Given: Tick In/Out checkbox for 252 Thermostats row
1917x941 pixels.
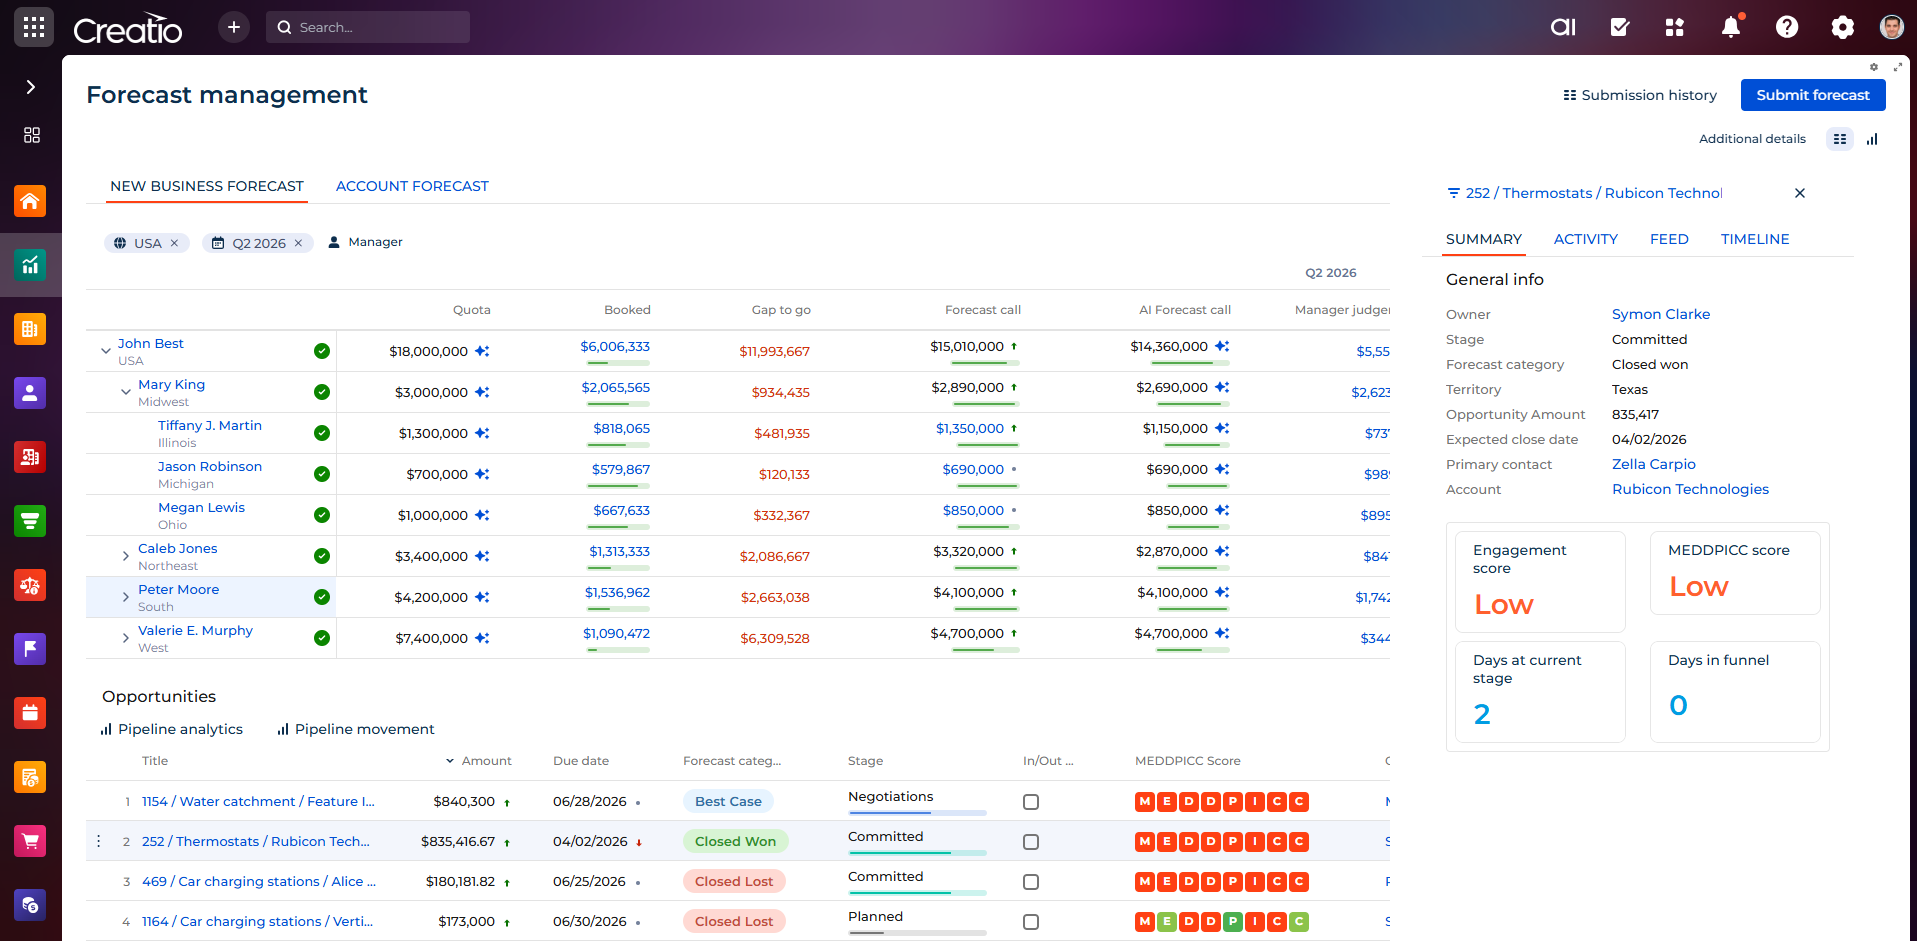Looking at the screenshot, I should [1031, 842].
